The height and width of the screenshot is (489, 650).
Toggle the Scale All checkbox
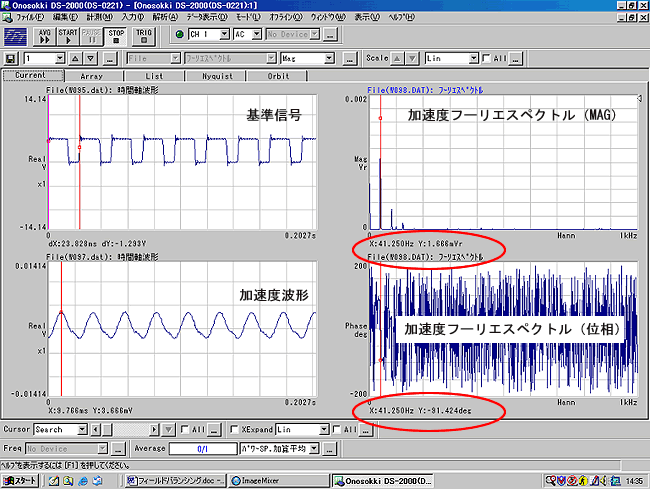click(487, 58)
